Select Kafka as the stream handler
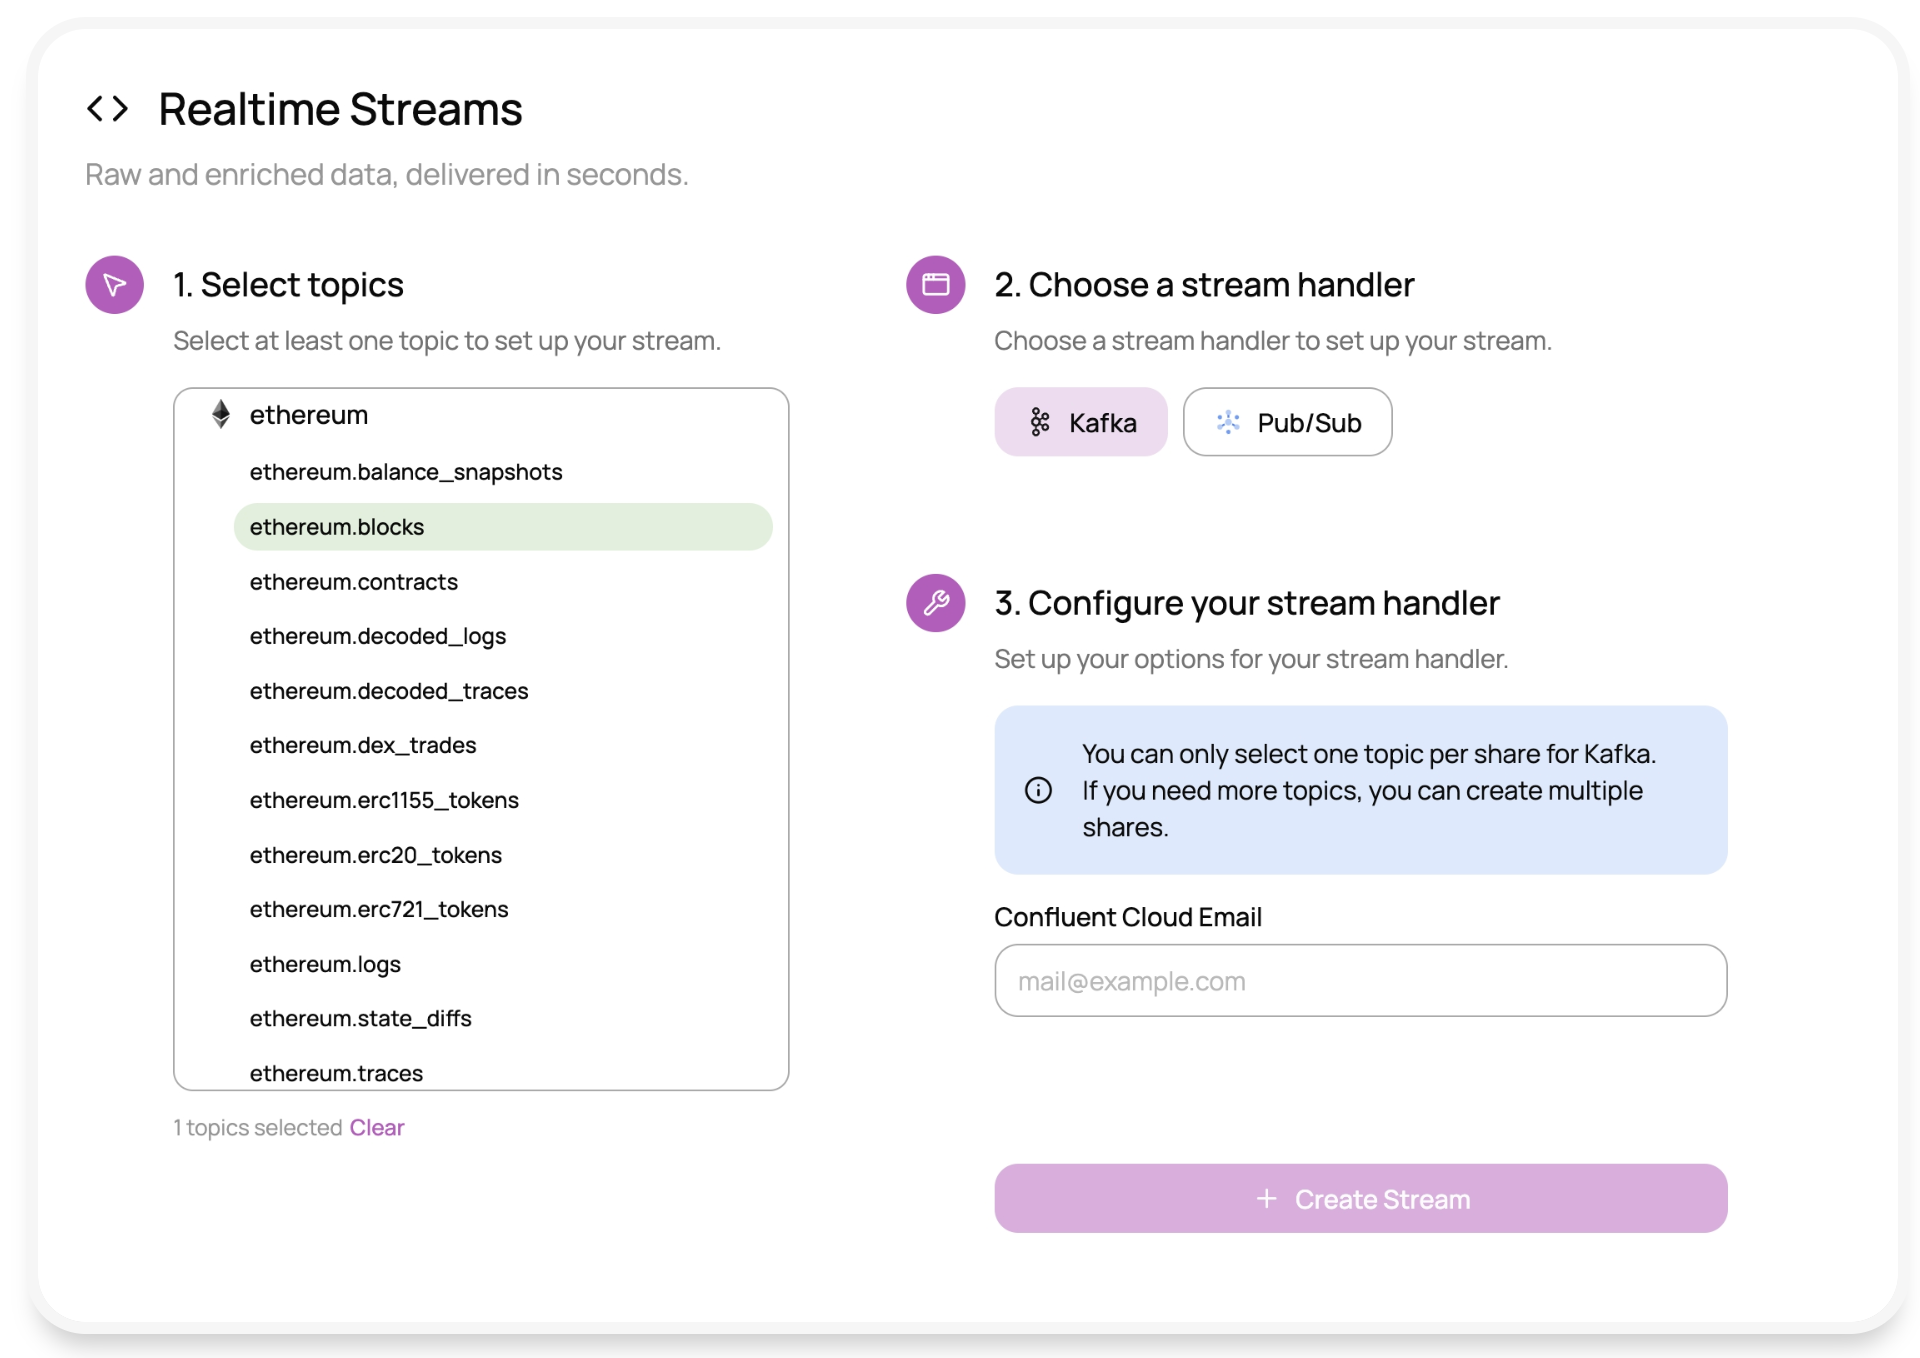Image resolution: width=1920 pixels, height=1358 pixels. [1080, 422]
